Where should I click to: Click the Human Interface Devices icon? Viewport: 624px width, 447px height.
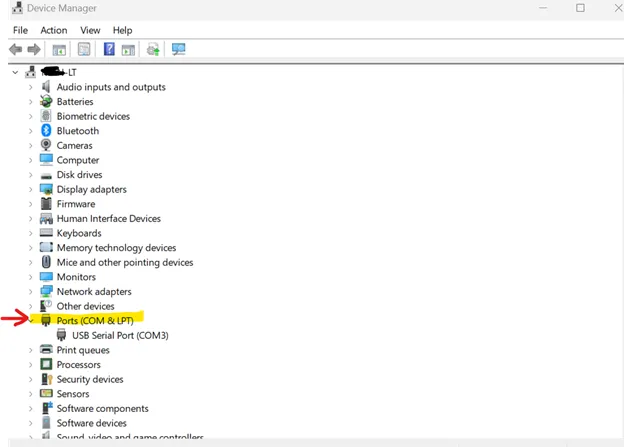coord(46,219)
